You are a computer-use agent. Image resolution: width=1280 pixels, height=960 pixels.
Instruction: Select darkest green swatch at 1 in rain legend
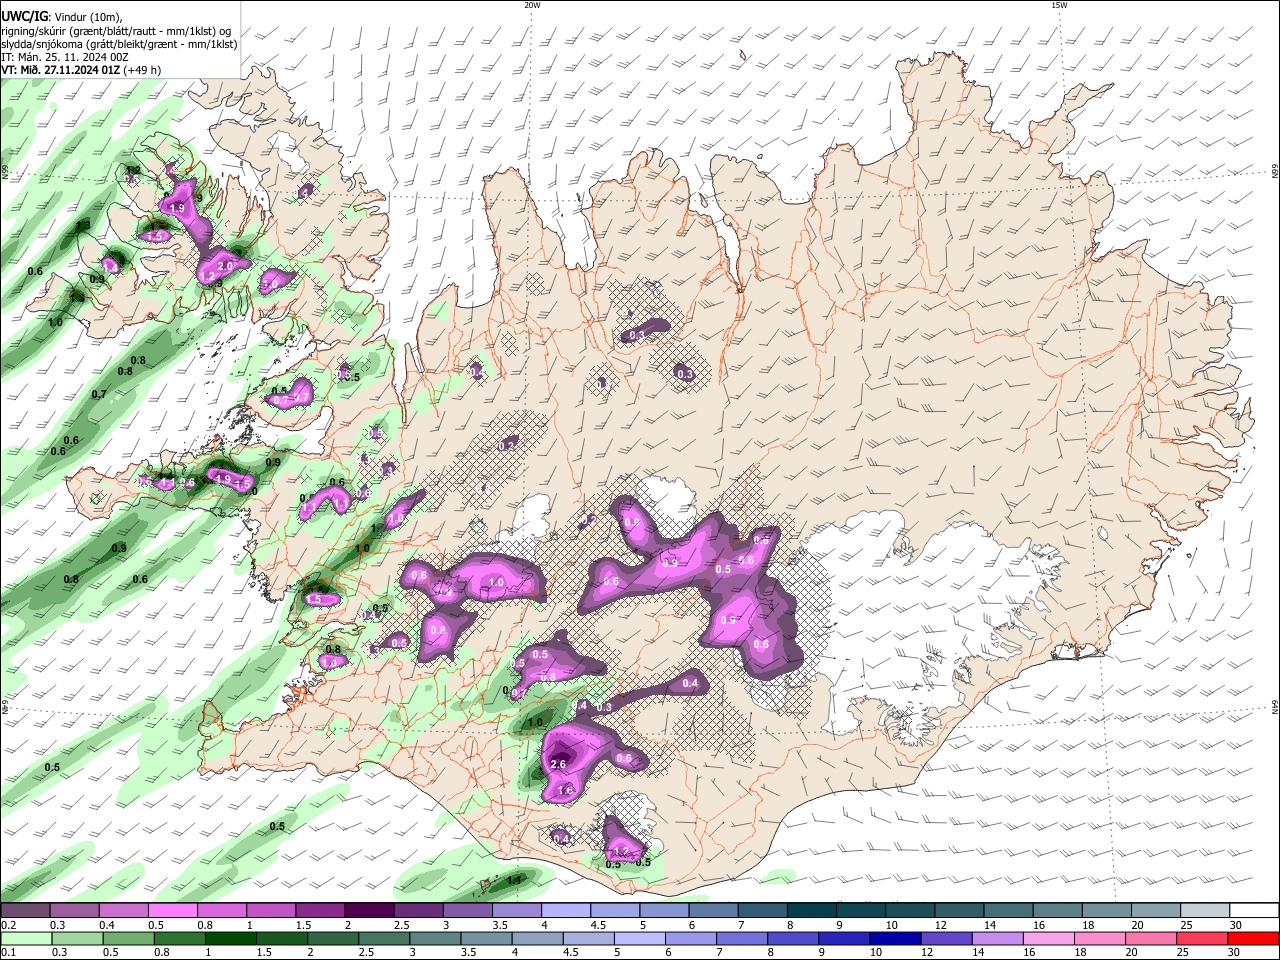pos(230,938)
